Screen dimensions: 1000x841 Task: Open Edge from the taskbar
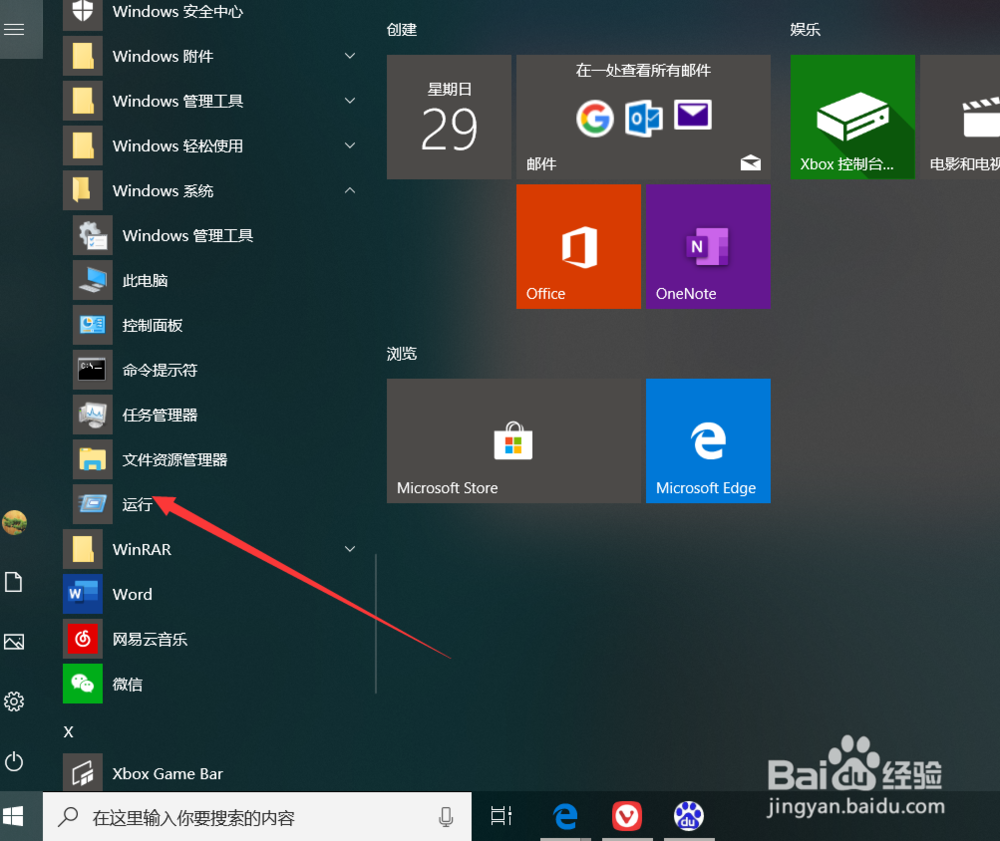[565, 816]
